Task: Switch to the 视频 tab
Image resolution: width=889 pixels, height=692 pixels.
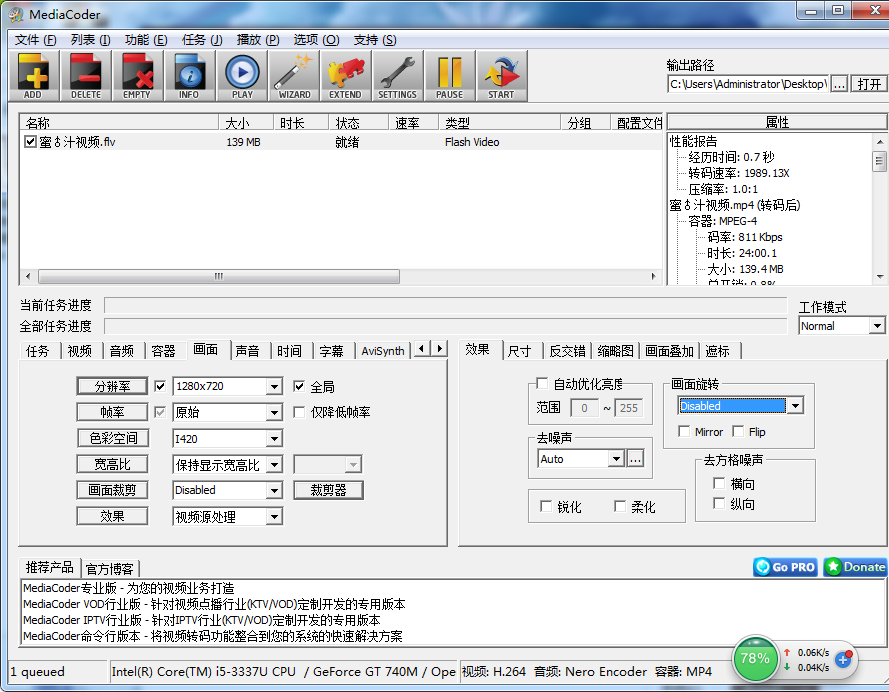Action: click(x=80, y=351)
